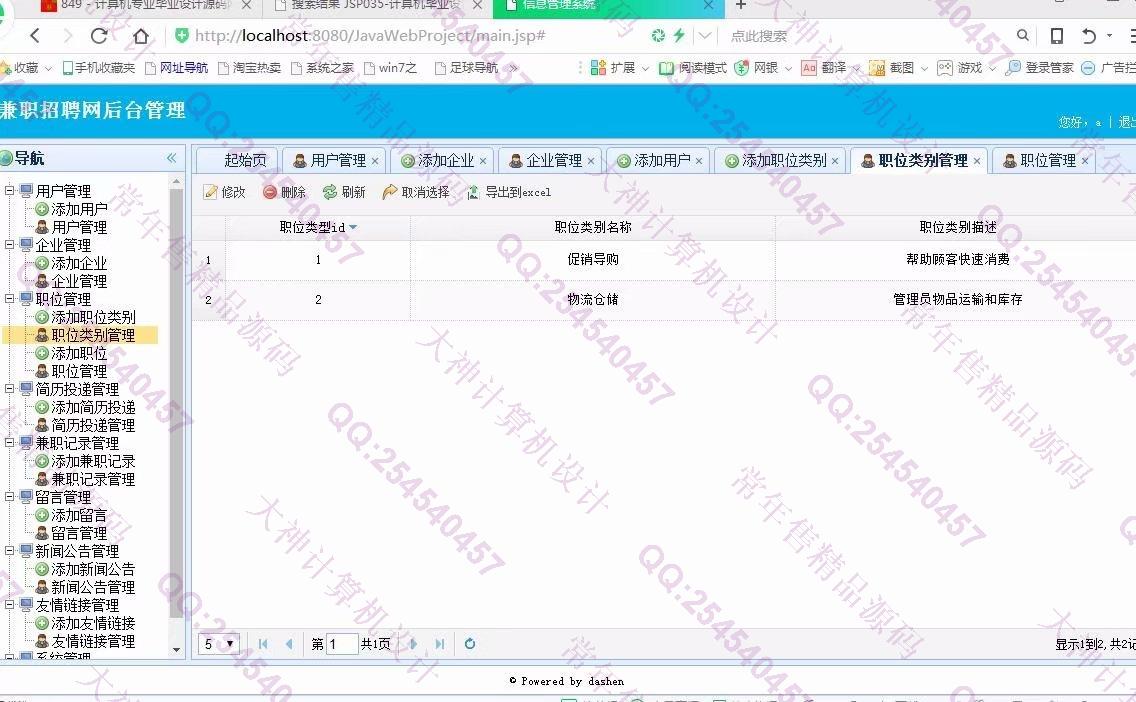Open 扩展 extensions in bookmarks bar
The width and height of the screenshot is (1136, 702).
tap(619, 67)
